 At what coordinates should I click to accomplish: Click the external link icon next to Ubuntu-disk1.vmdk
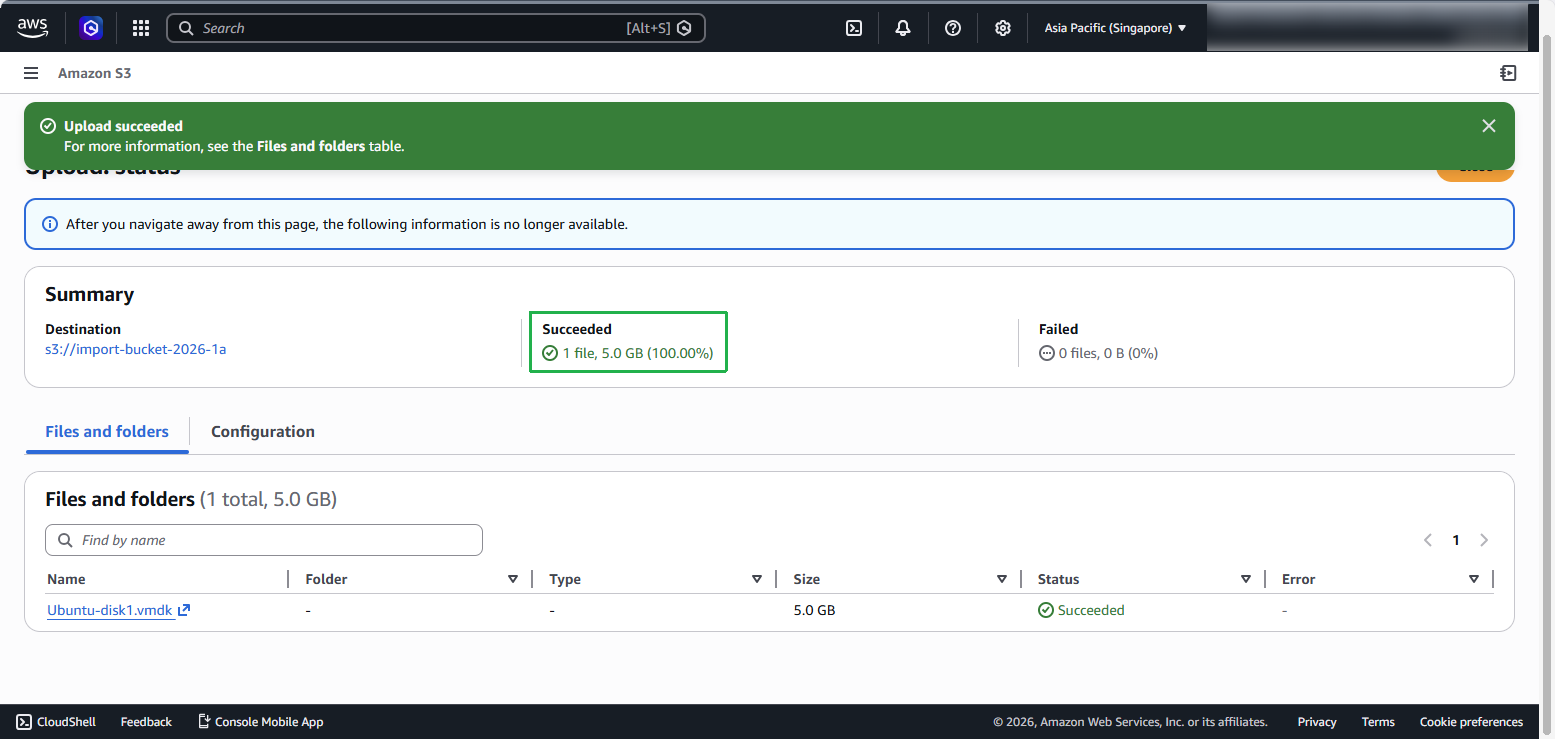(184, 610)
